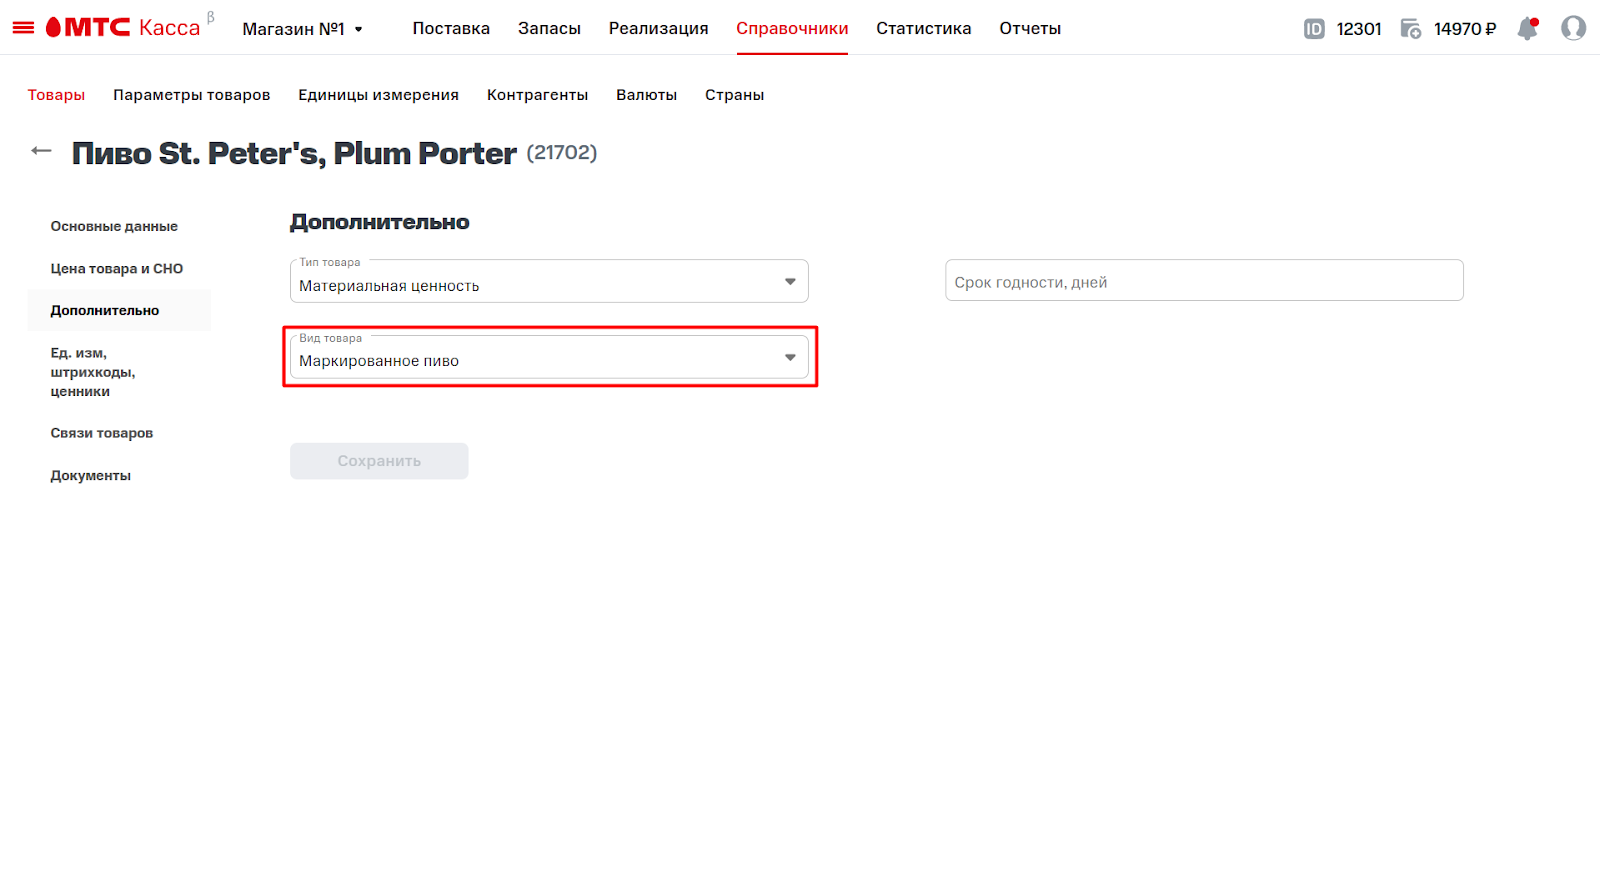This screenshot has height=878, width=1600.
Task: Switch to the Товары tab
Action: pos(56,95)
